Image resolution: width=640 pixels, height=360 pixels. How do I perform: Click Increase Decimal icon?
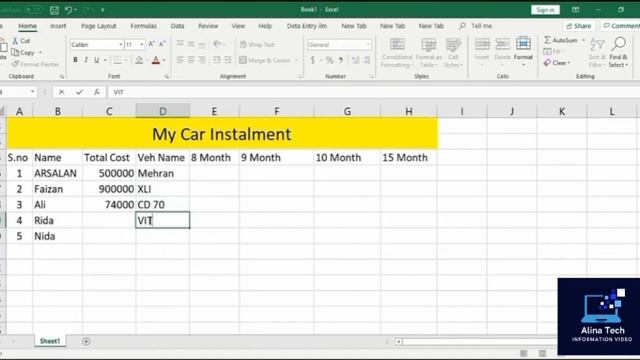[x=356, y=60]
